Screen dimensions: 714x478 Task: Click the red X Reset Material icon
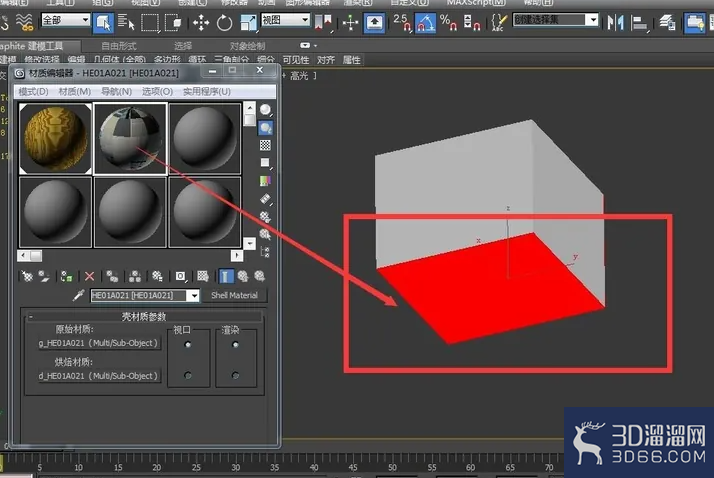point(89,276)
